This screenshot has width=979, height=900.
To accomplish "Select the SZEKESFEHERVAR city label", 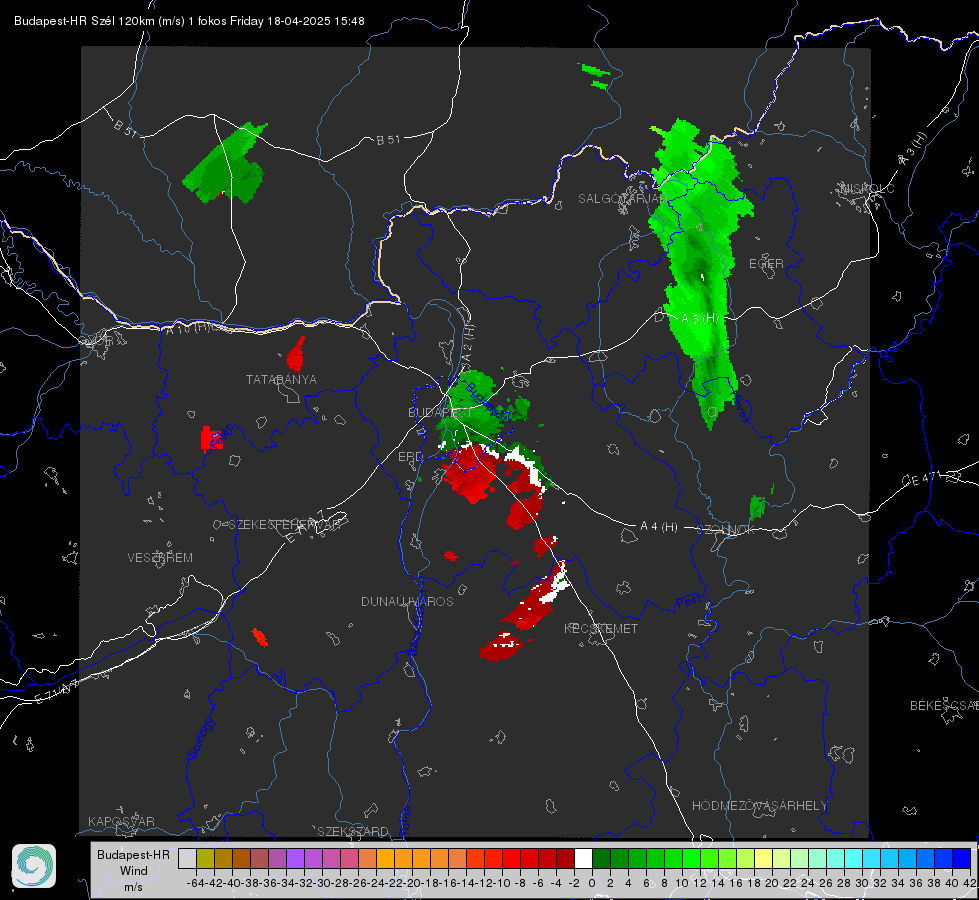I will point(284,524).
